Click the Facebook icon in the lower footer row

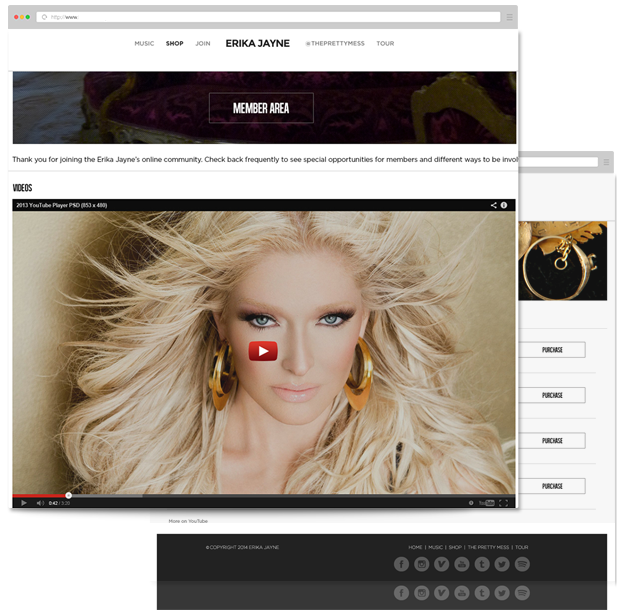[x=401, y=593]
